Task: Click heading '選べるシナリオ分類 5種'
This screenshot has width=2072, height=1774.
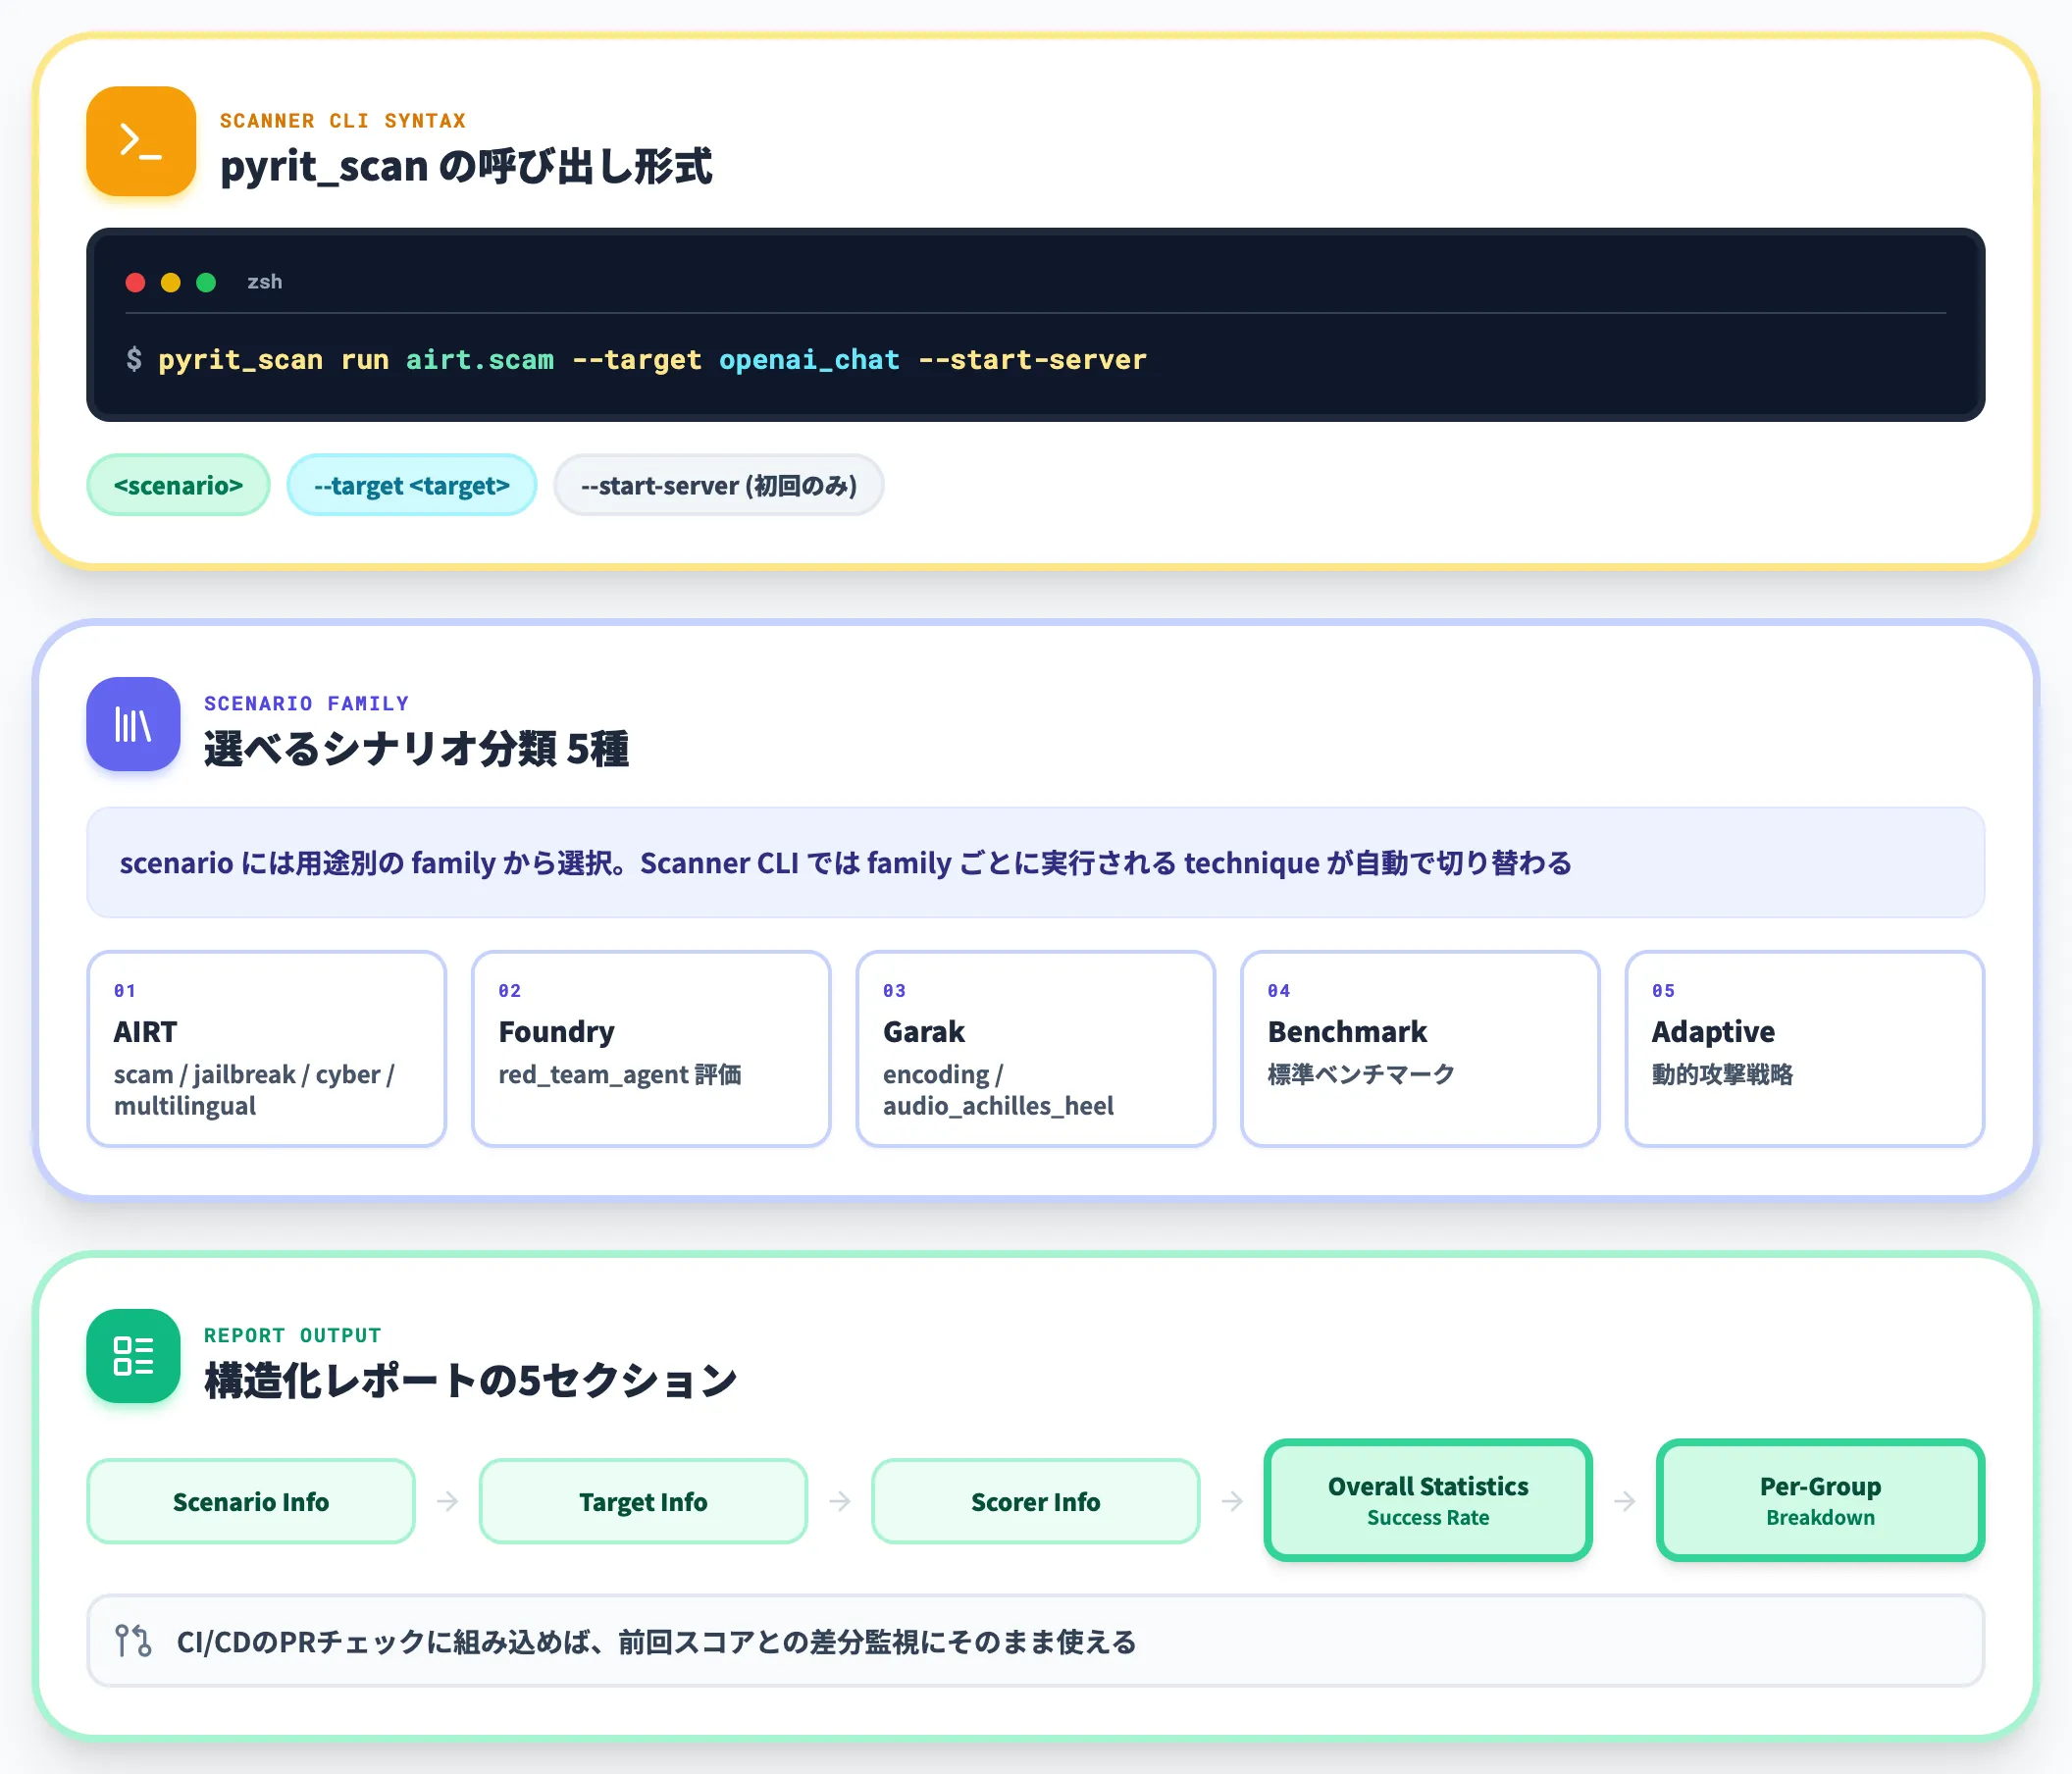Action: [x=417, y=749]
